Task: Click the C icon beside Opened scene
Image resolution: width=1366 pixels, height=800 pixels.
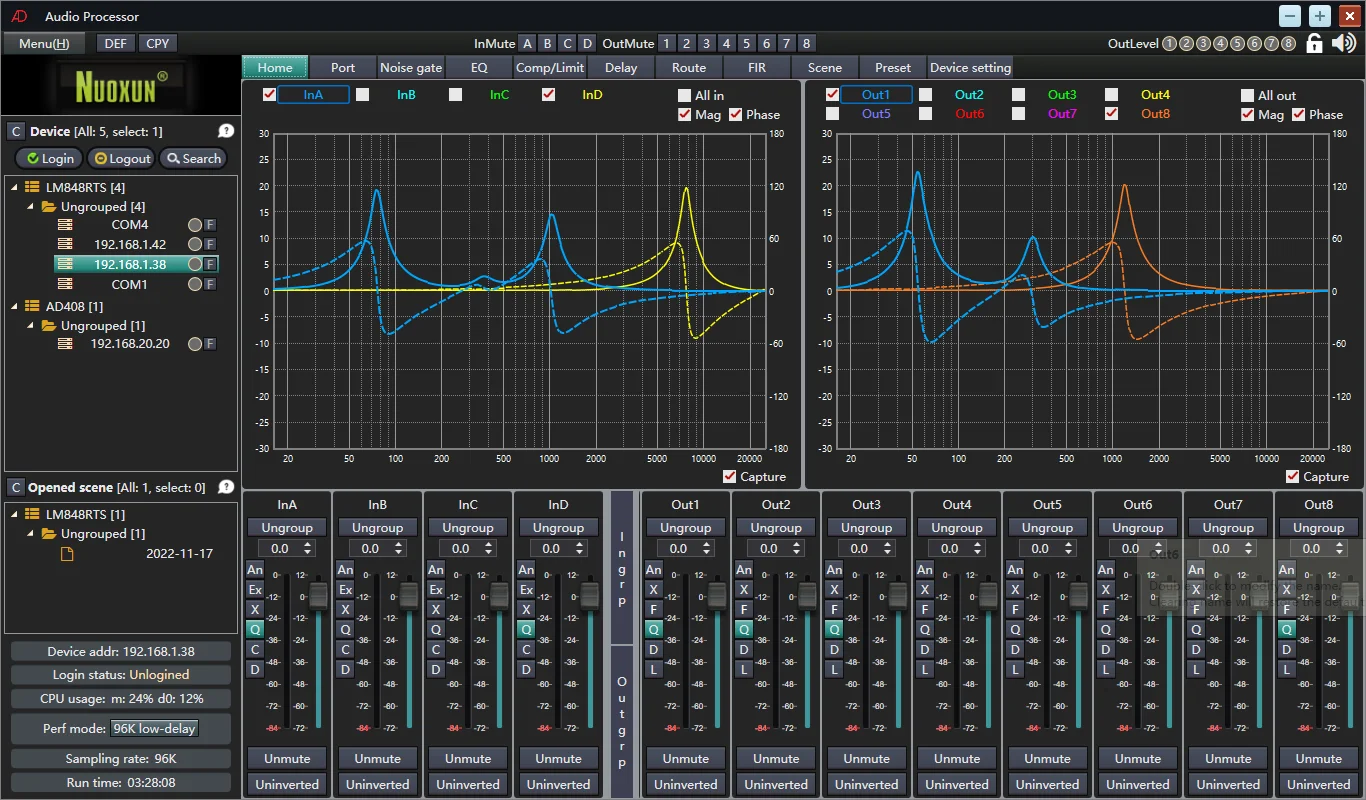Action: [15, 487]
